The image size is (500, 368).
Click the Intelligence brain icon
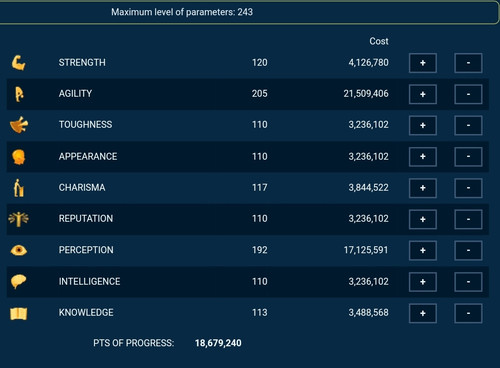tap(19, 281)
